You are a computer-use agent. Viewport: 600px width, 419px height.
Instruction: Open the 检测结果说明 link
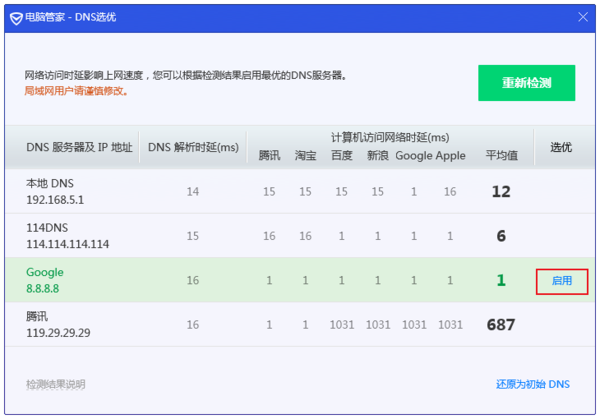click(56, 384)
